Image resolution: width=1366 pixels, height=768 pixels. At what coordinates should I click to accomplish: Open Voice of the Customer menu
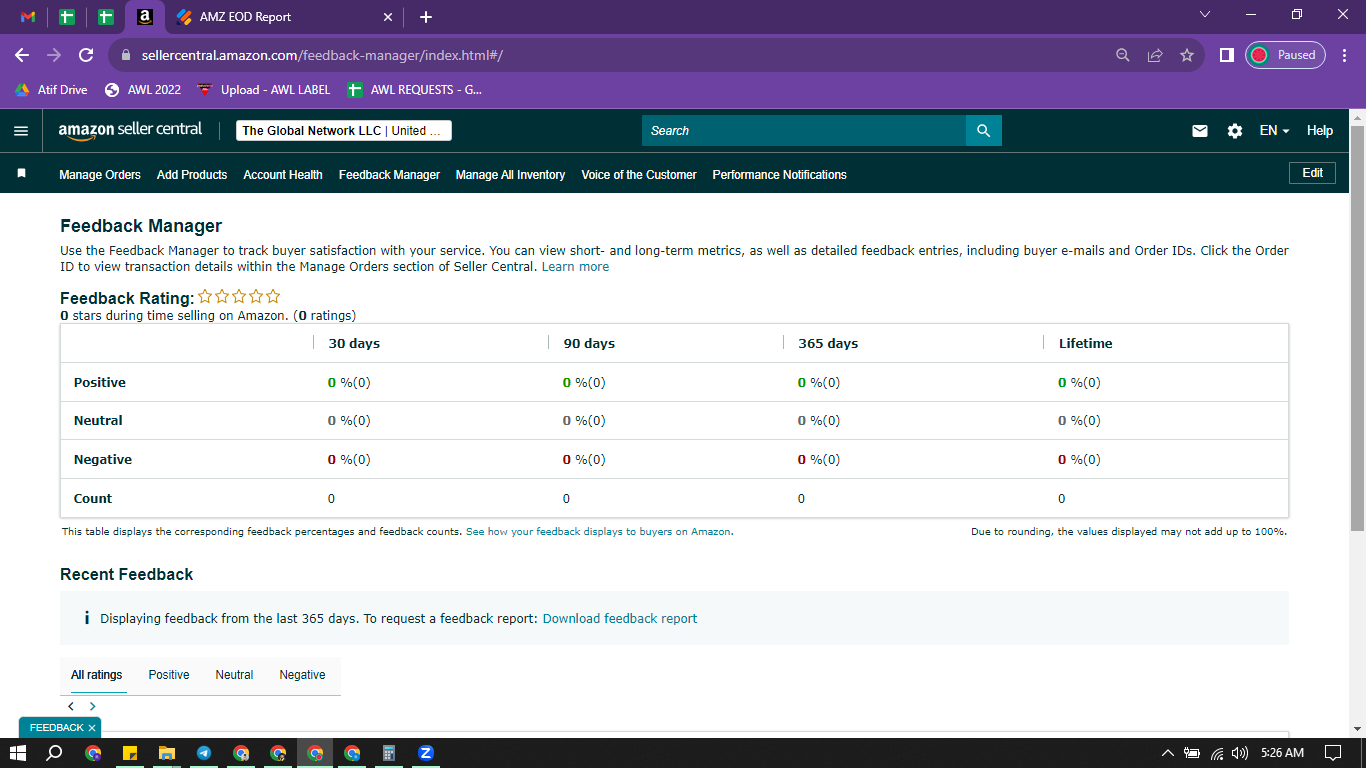pos(639,175)
